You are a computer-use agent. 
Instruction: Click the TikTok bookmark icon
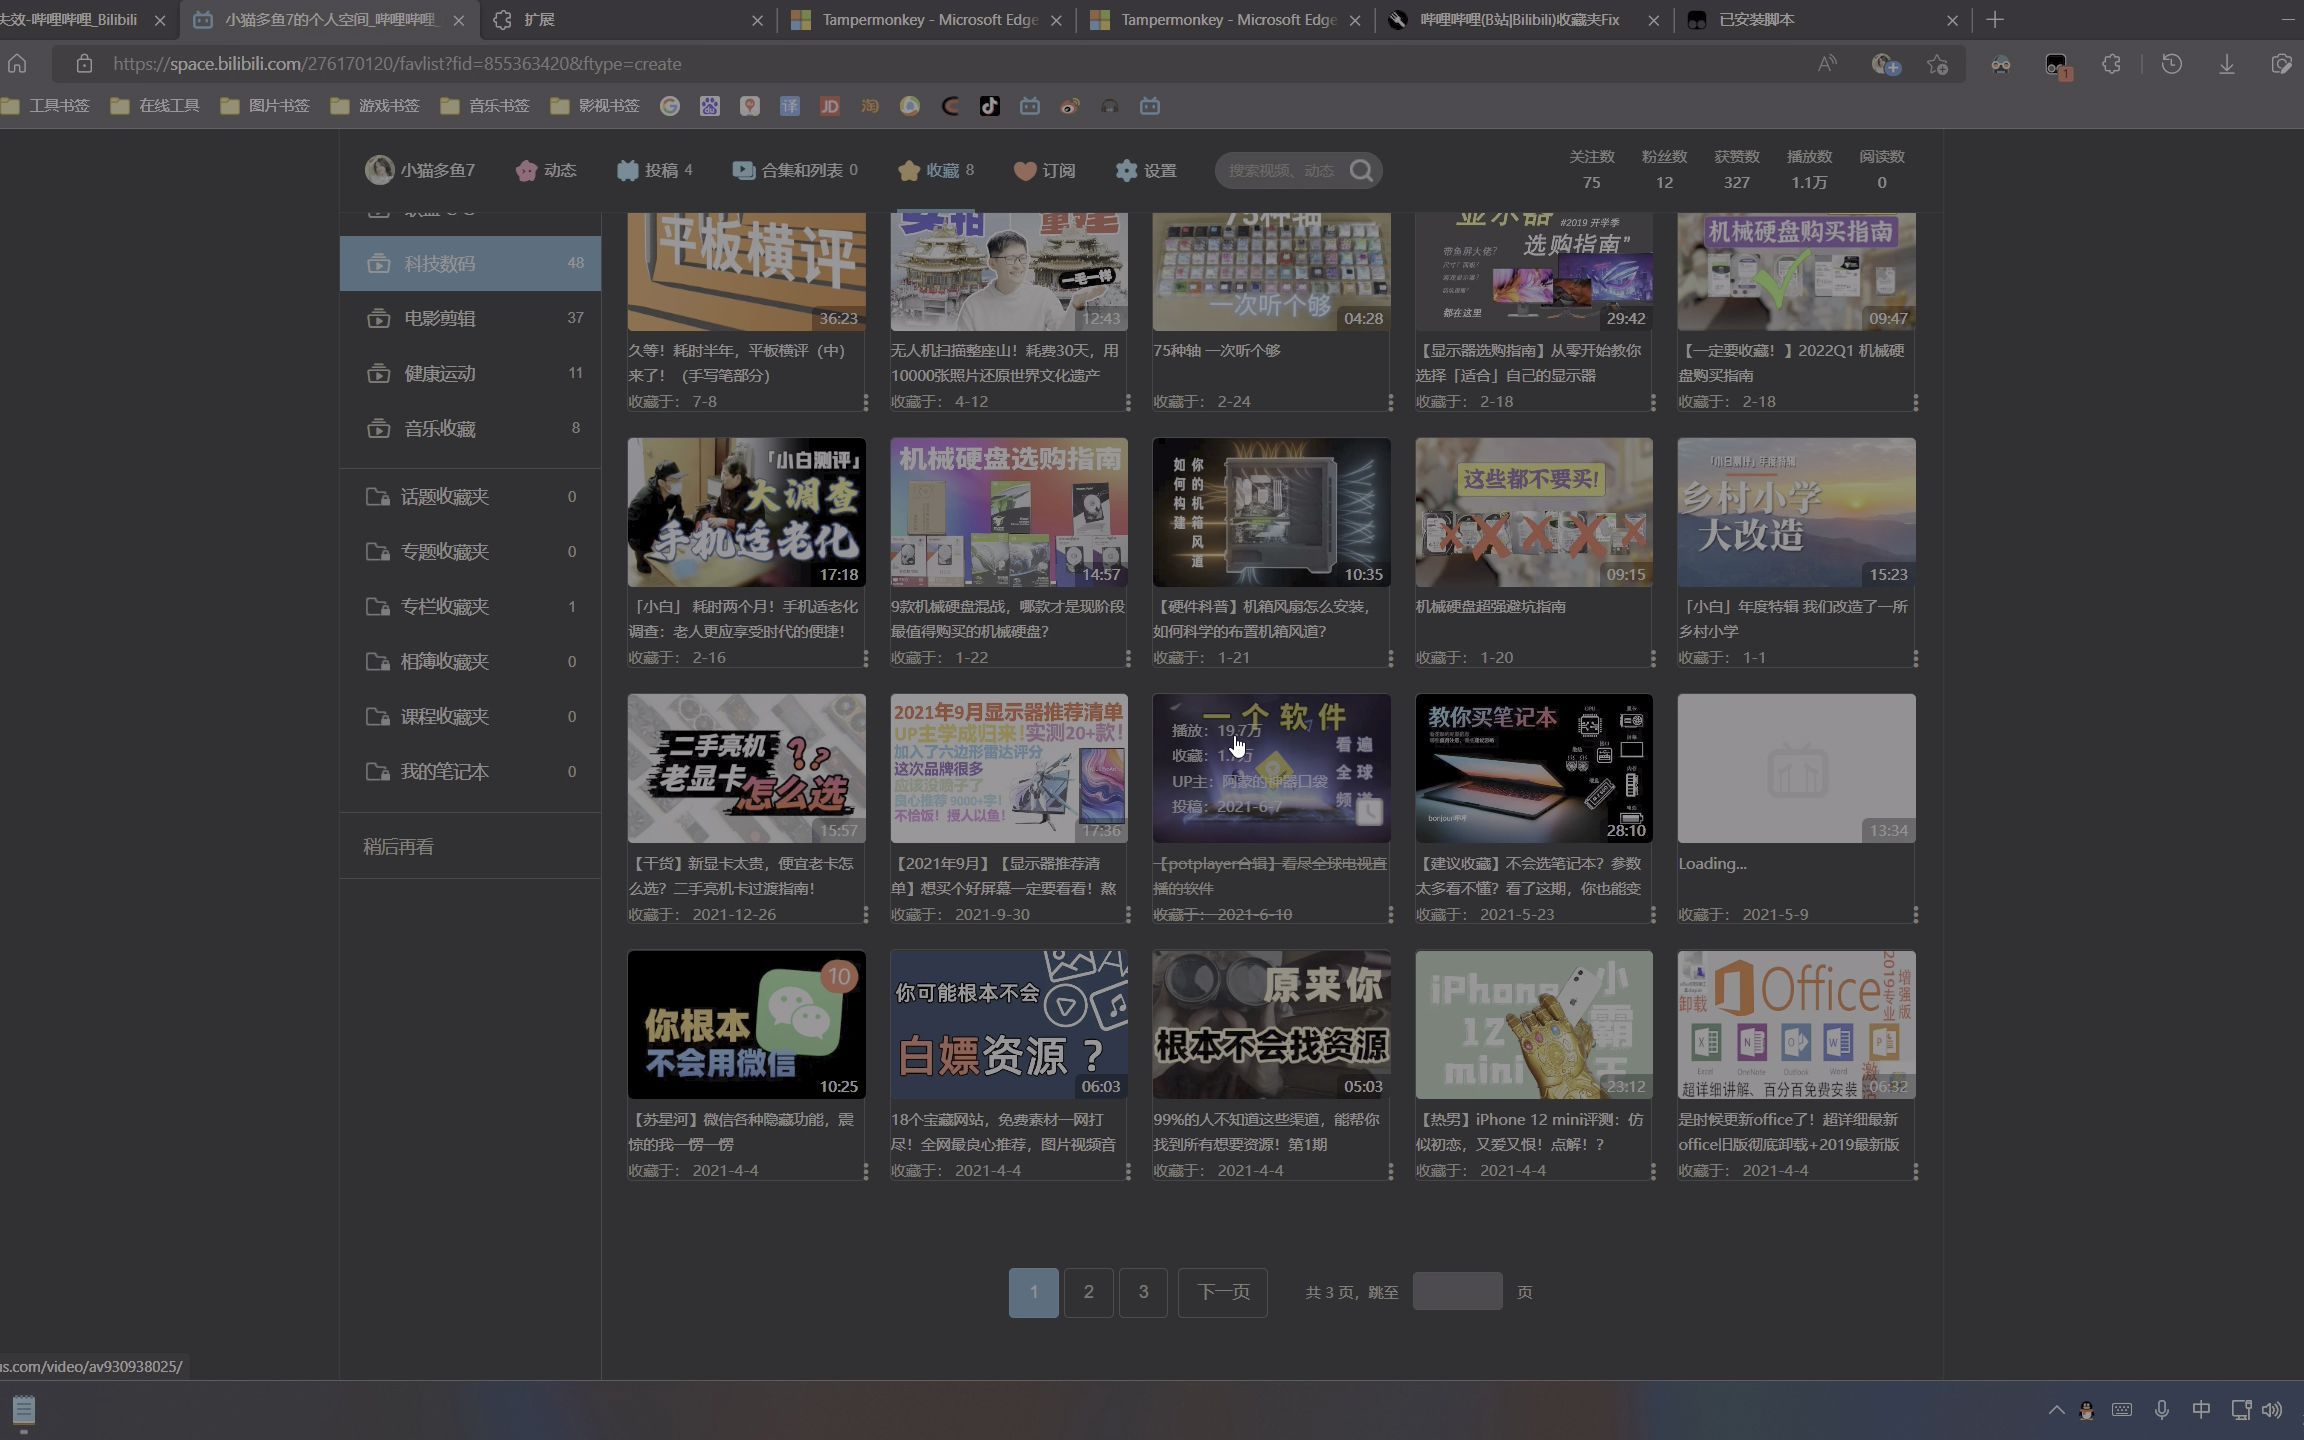pyautogui.click(x=990, y=106)
